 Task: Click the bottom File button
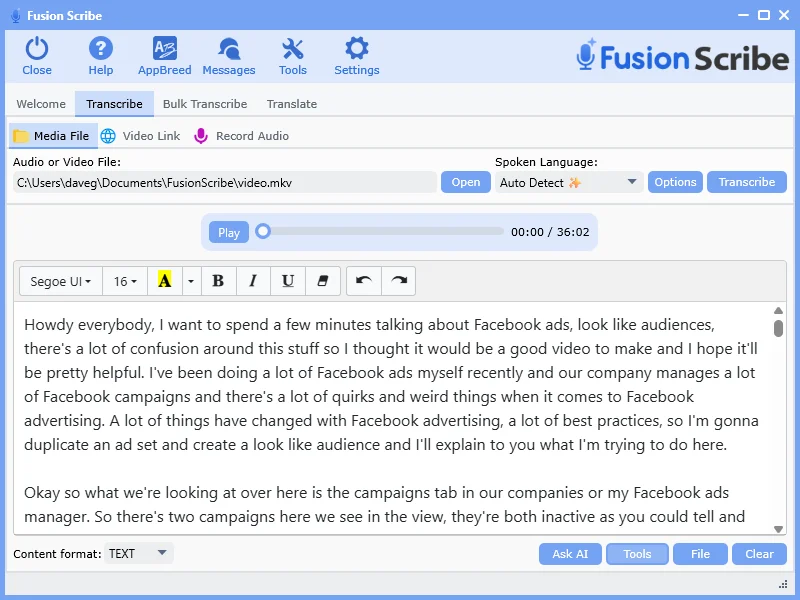coord(701,554)
